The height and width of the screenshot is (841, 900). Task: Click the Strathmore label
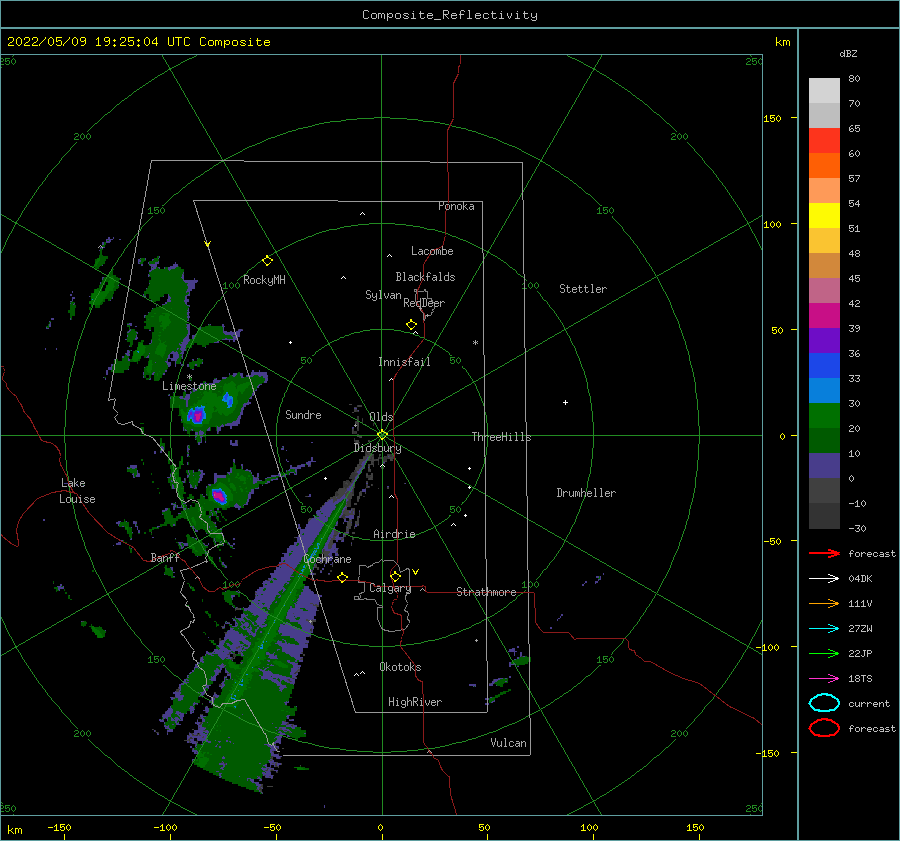click(486, 592)
